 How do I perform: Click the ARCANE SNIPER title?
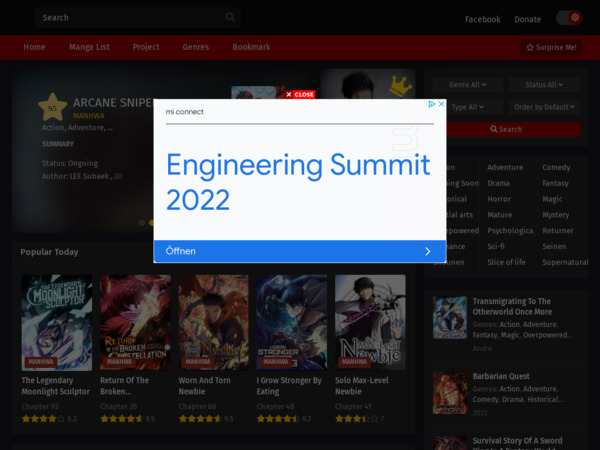[x=113, y=103]
